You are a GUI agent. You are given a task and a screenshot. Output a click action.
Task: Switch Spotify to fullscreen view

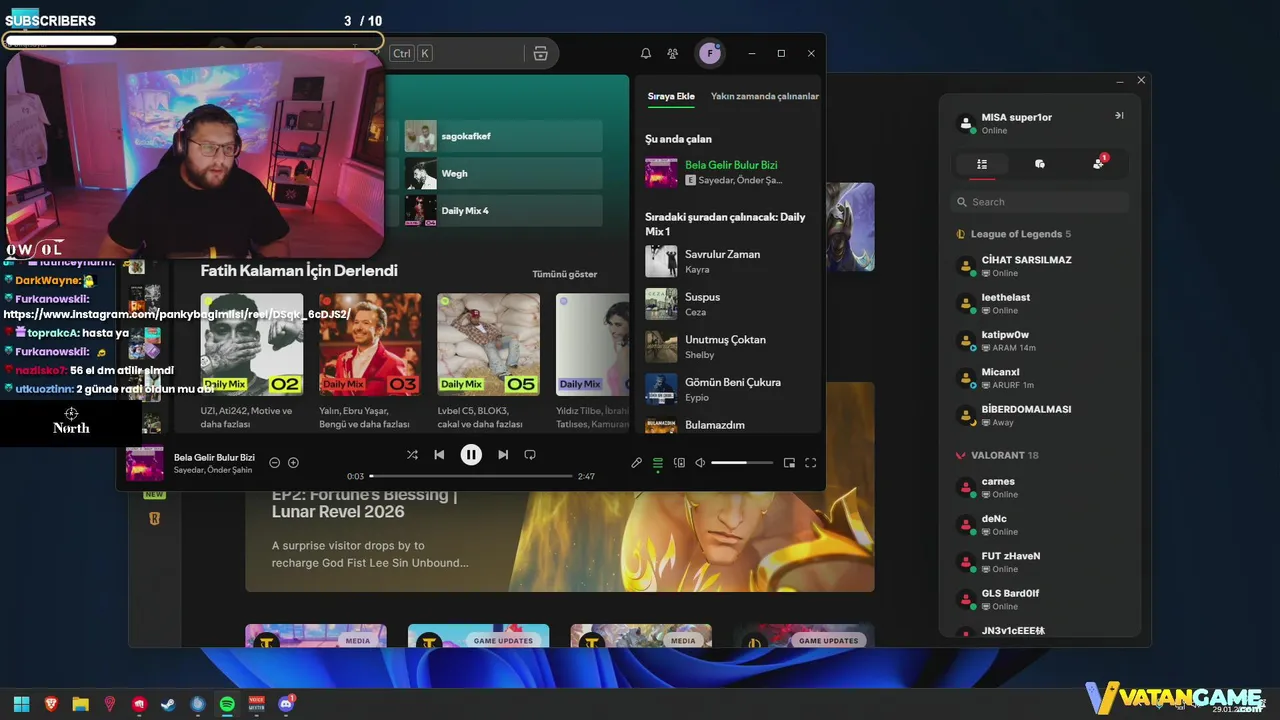click(x=811, y=463)
